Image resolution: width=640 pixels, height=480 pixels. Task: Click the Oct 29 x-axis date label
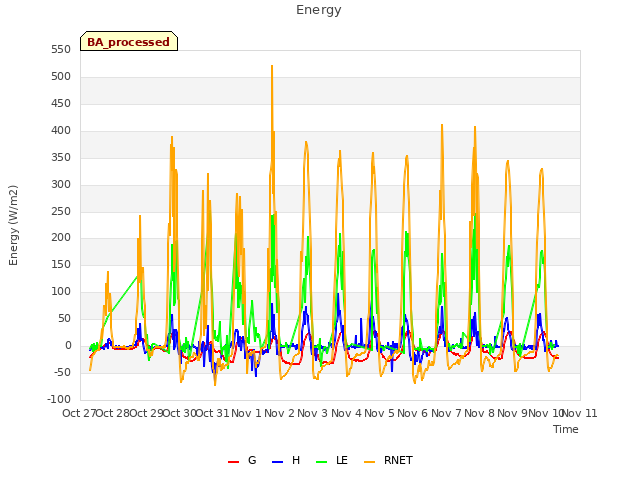[146, 413]
